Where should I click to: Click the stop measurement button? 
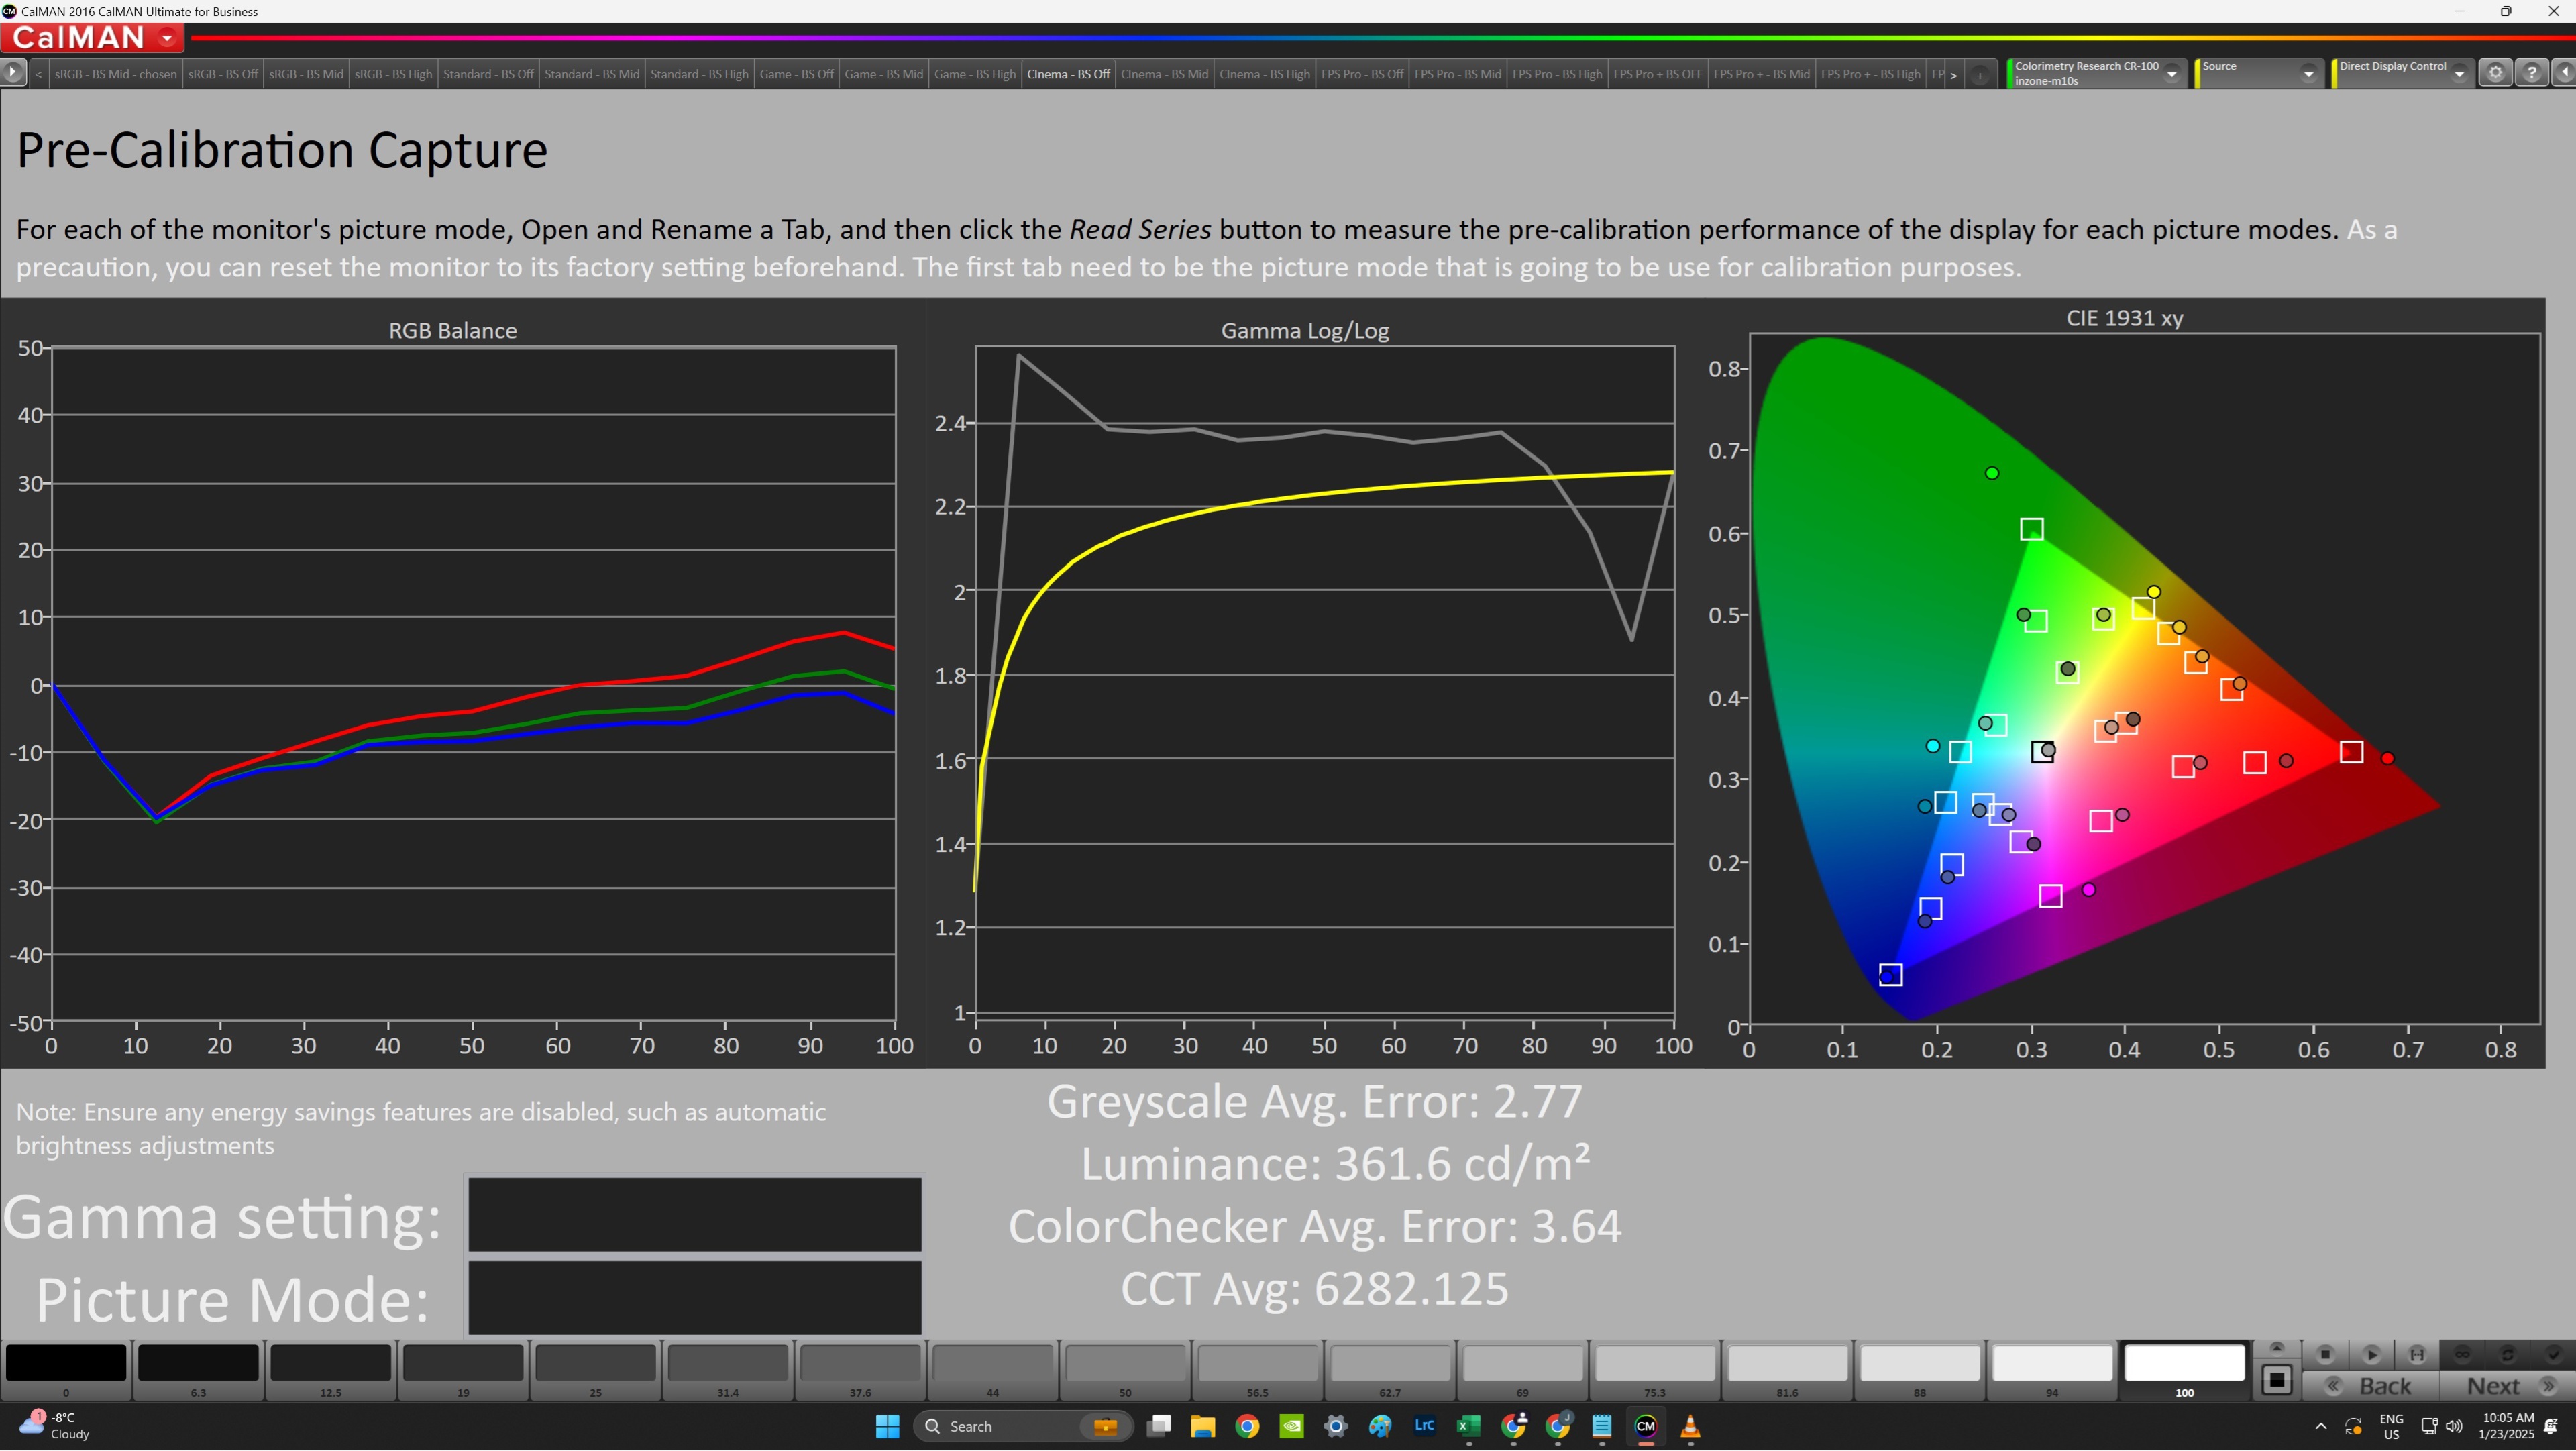click(x=2325, y=1354)
